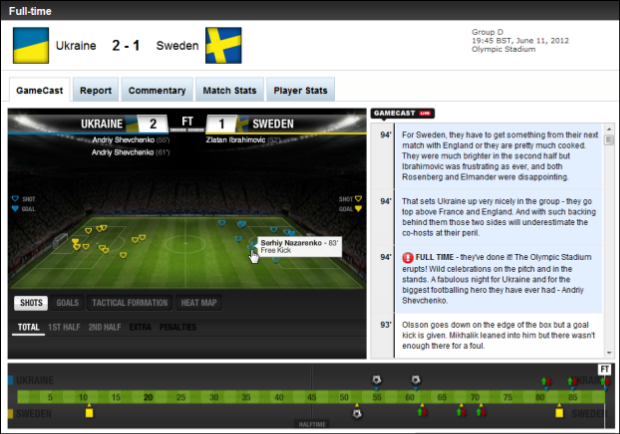Show the HEAT MAP view
620x434 pixels.
[x=199, y=303]
